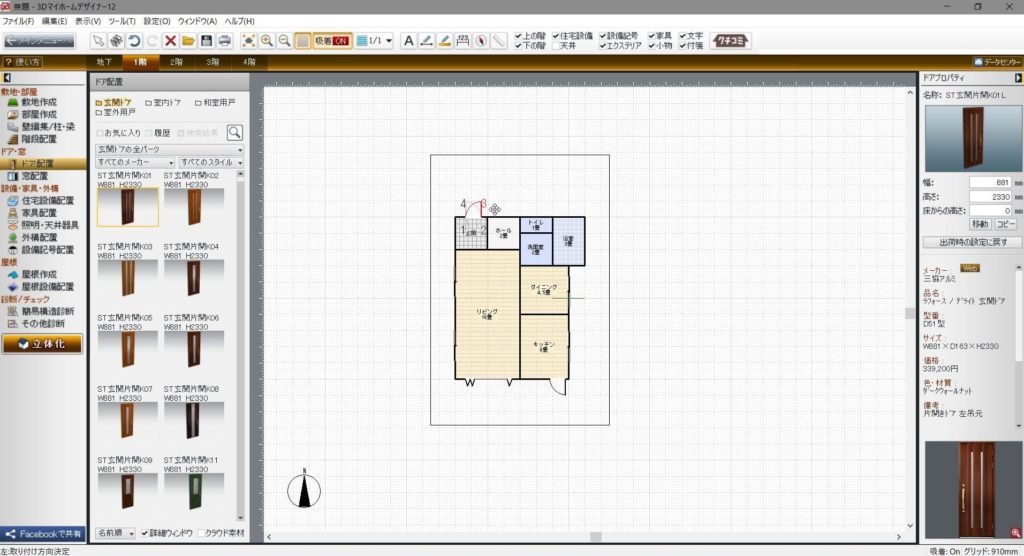1024x556 pixels.
Task: Click the red delete X toolbar icon
Action: click(170, 41)
